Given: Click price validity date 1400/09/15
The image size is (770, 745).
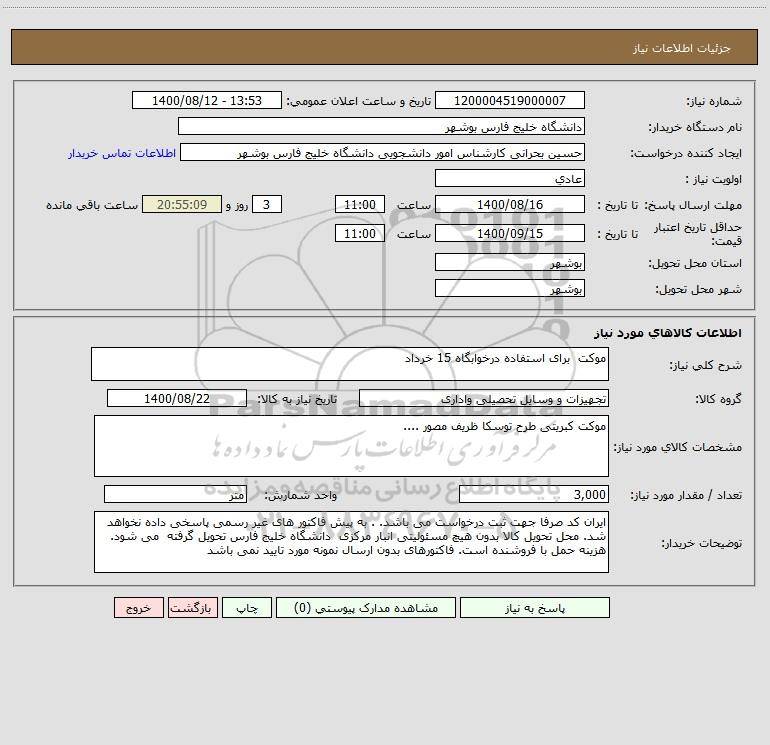Looking at the screenshot, I should tap(510, 233).
